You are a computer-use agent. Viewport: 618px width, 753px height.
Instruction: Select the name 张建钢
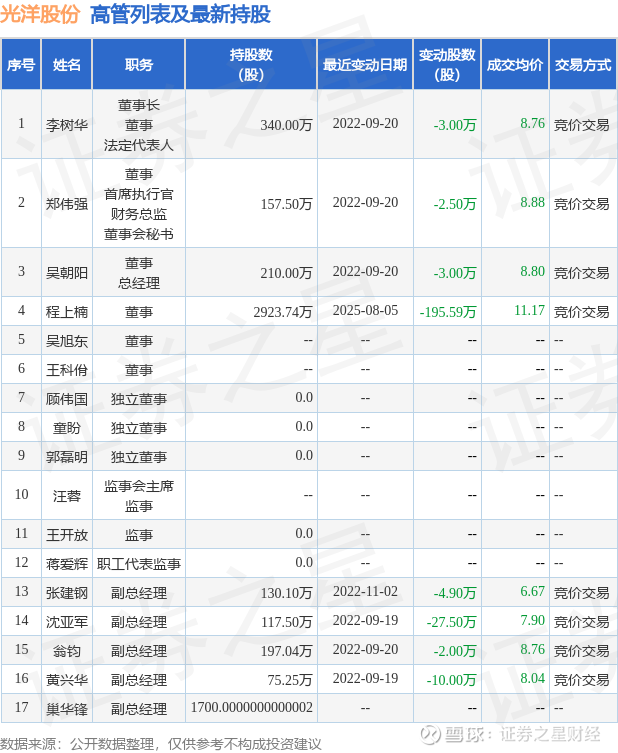[67, 593]
